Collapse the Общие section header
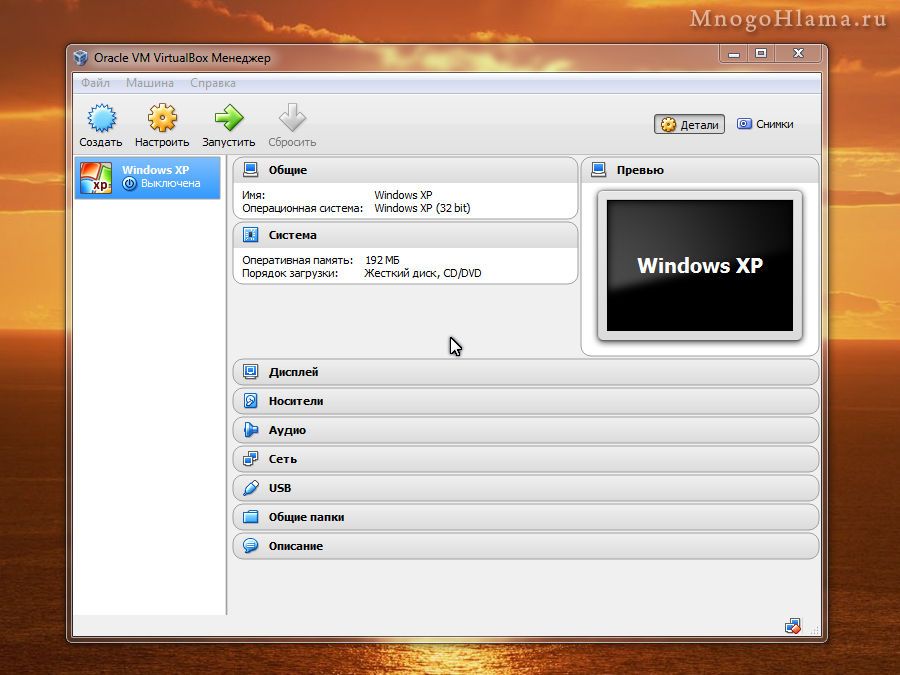The image size is (900, 675). [x=405, y=170]
